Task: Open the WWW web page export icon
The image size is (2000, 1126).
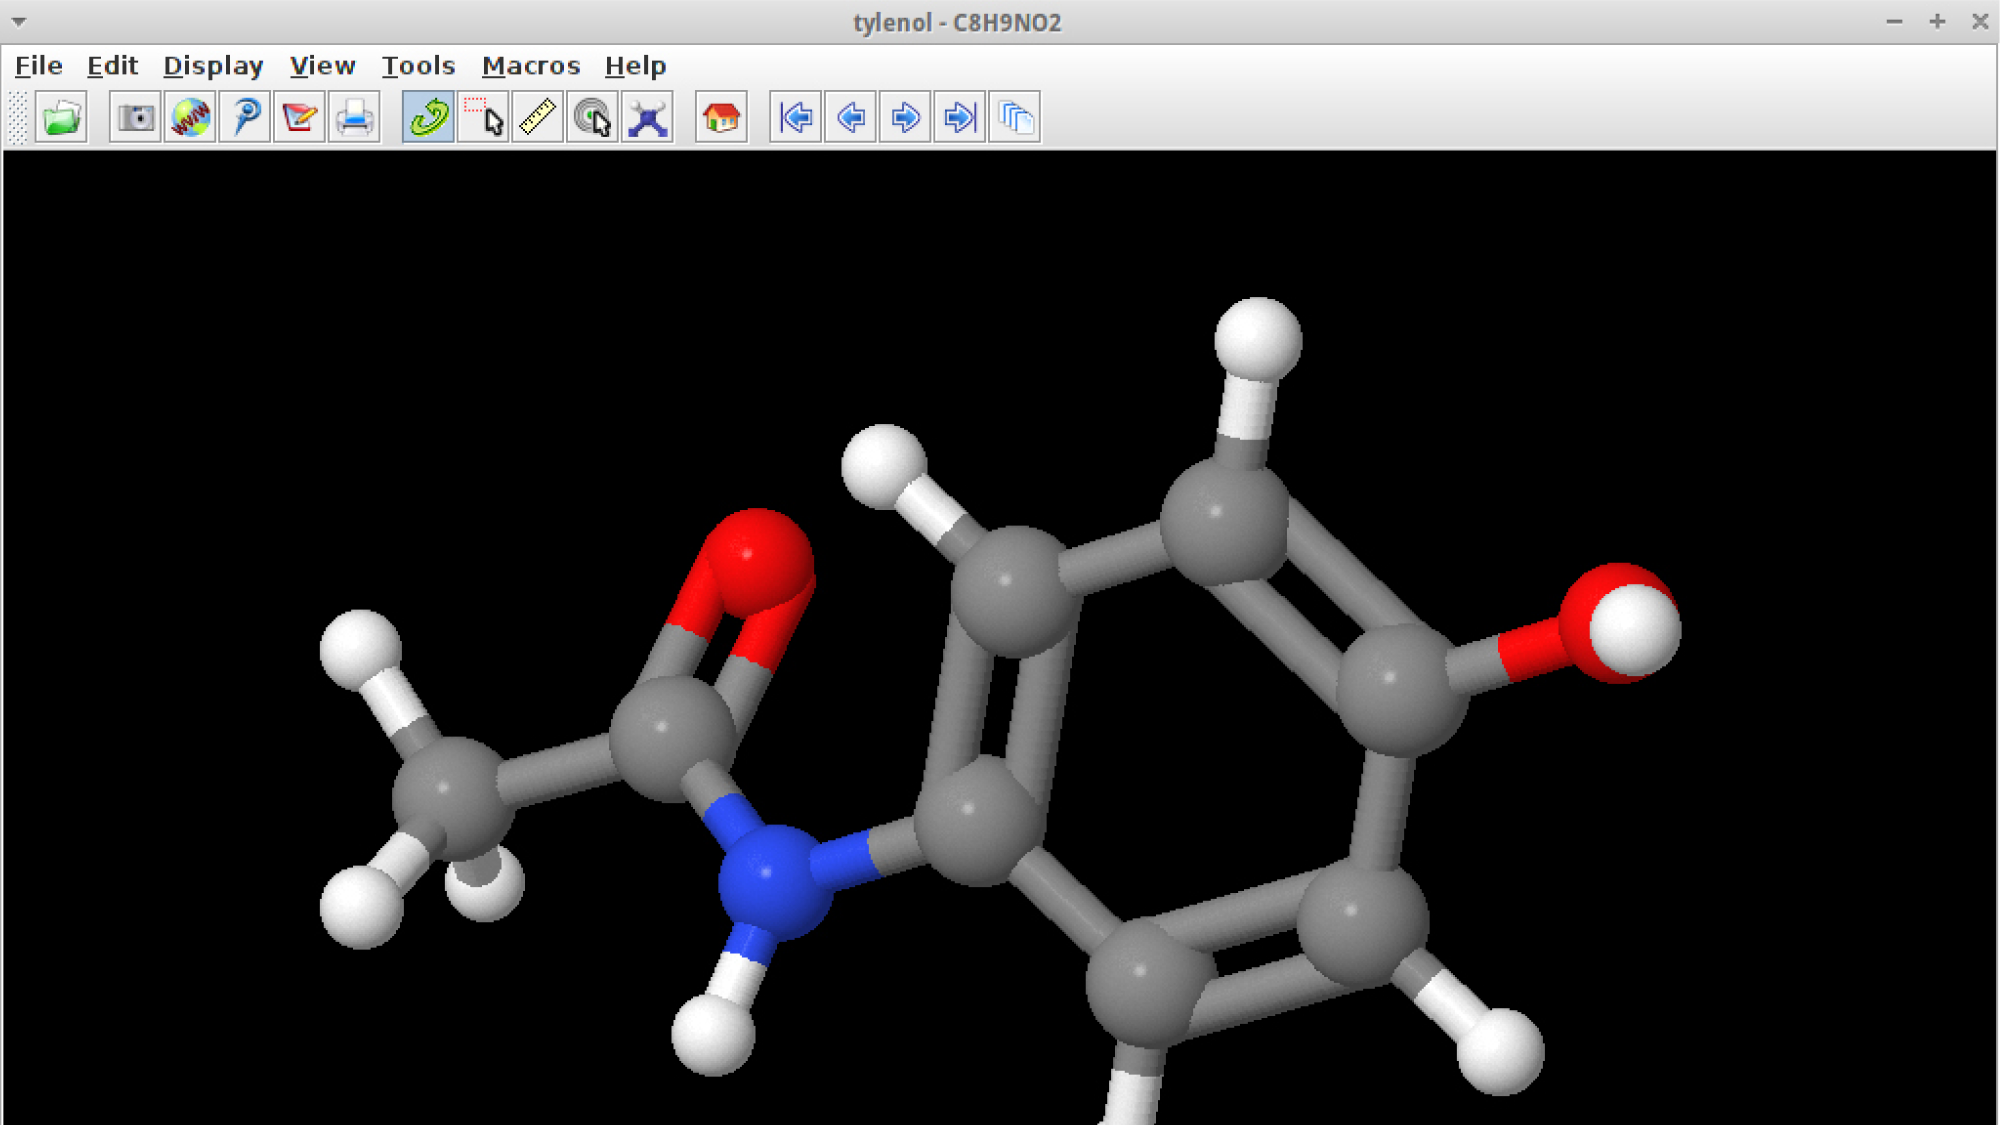Action: click(x=190, y=118)
